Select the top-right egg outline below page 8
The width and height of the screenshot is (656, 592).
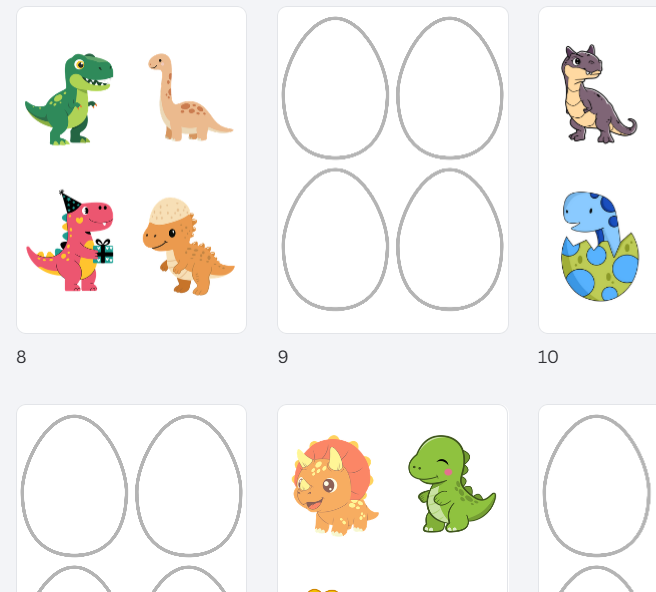(x=189, y=486)
